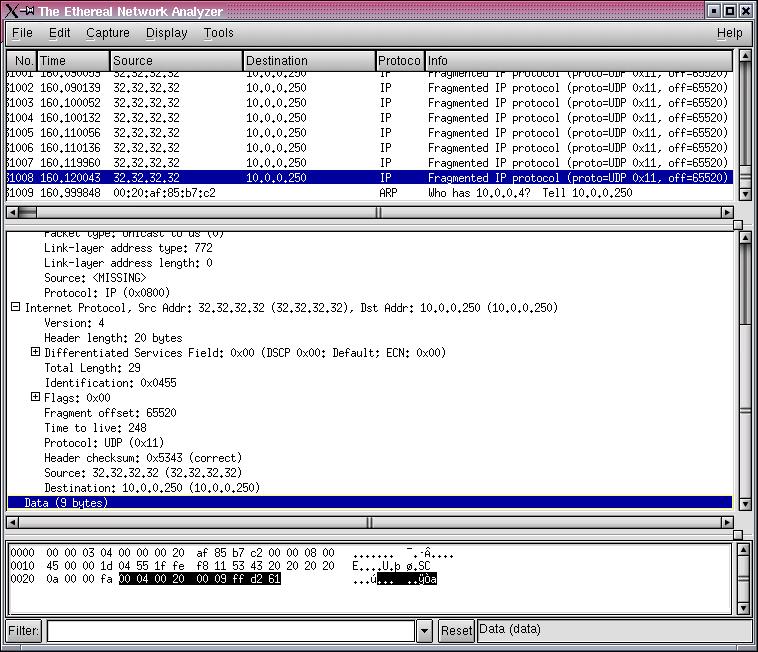Expand the Differentiated Services Field node

(x=36, y=352)
